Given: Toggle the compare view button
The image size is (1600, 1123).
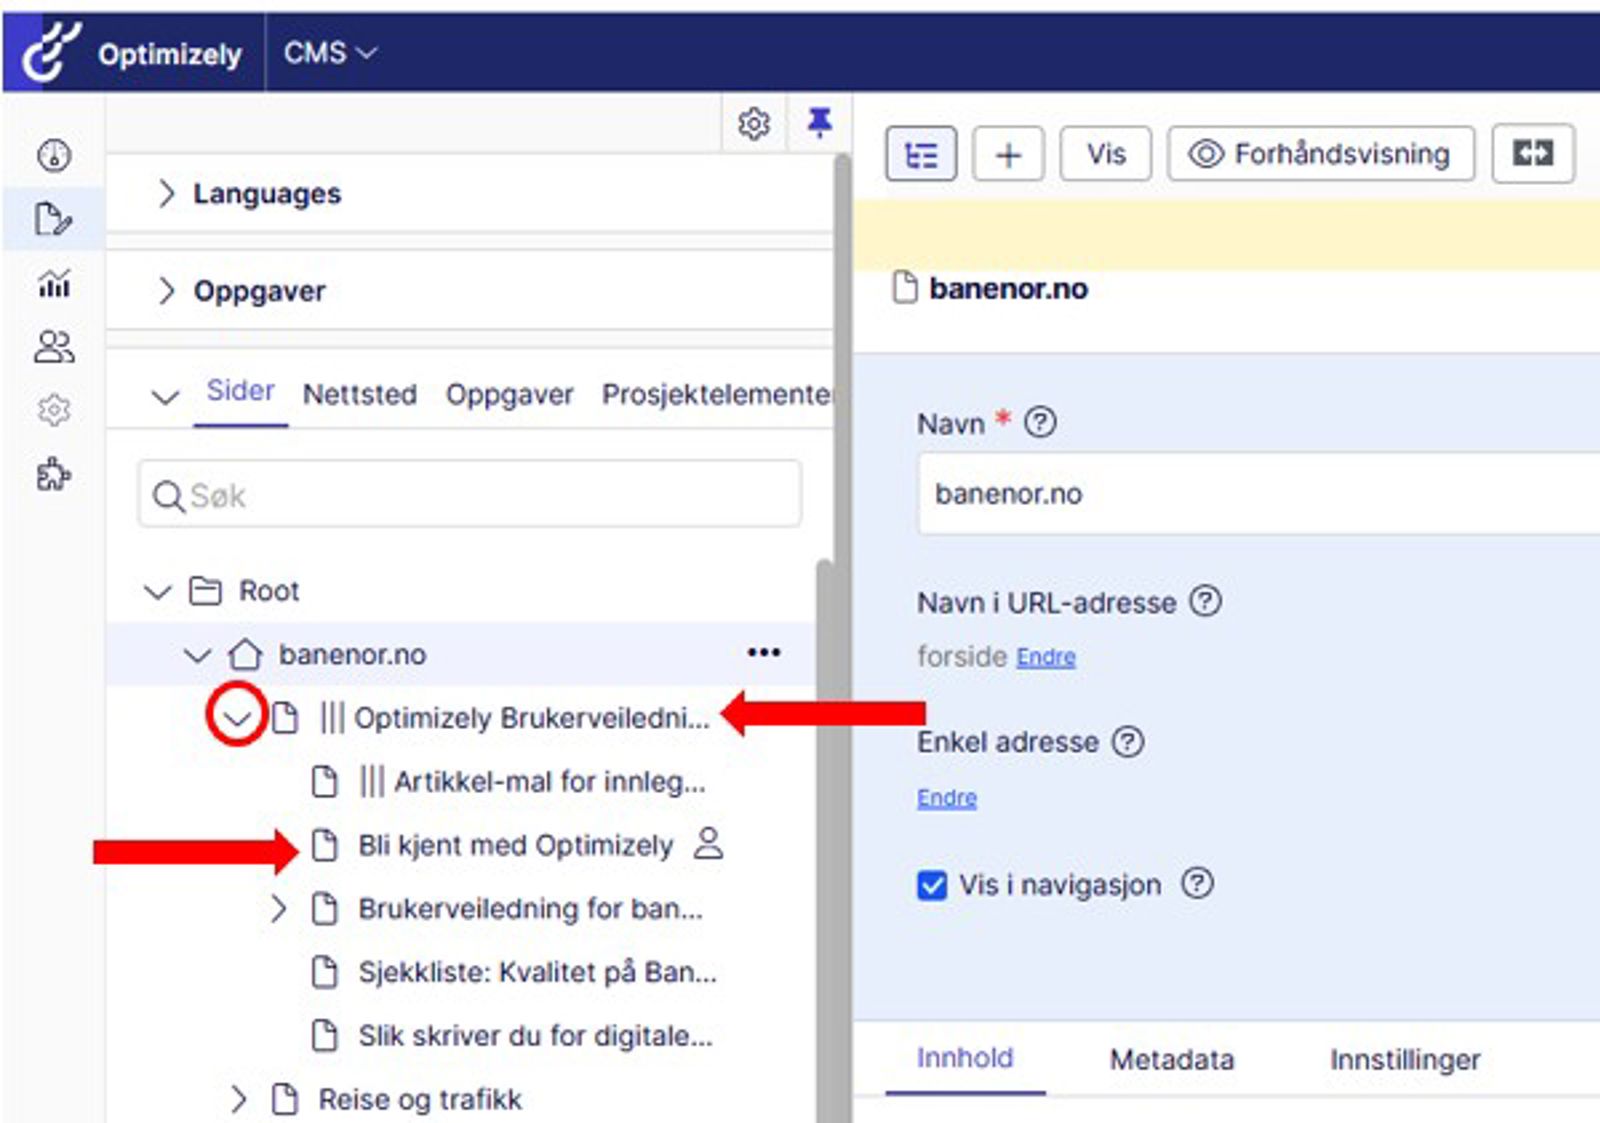Looking at the screenshot, I should (1532, 154).
